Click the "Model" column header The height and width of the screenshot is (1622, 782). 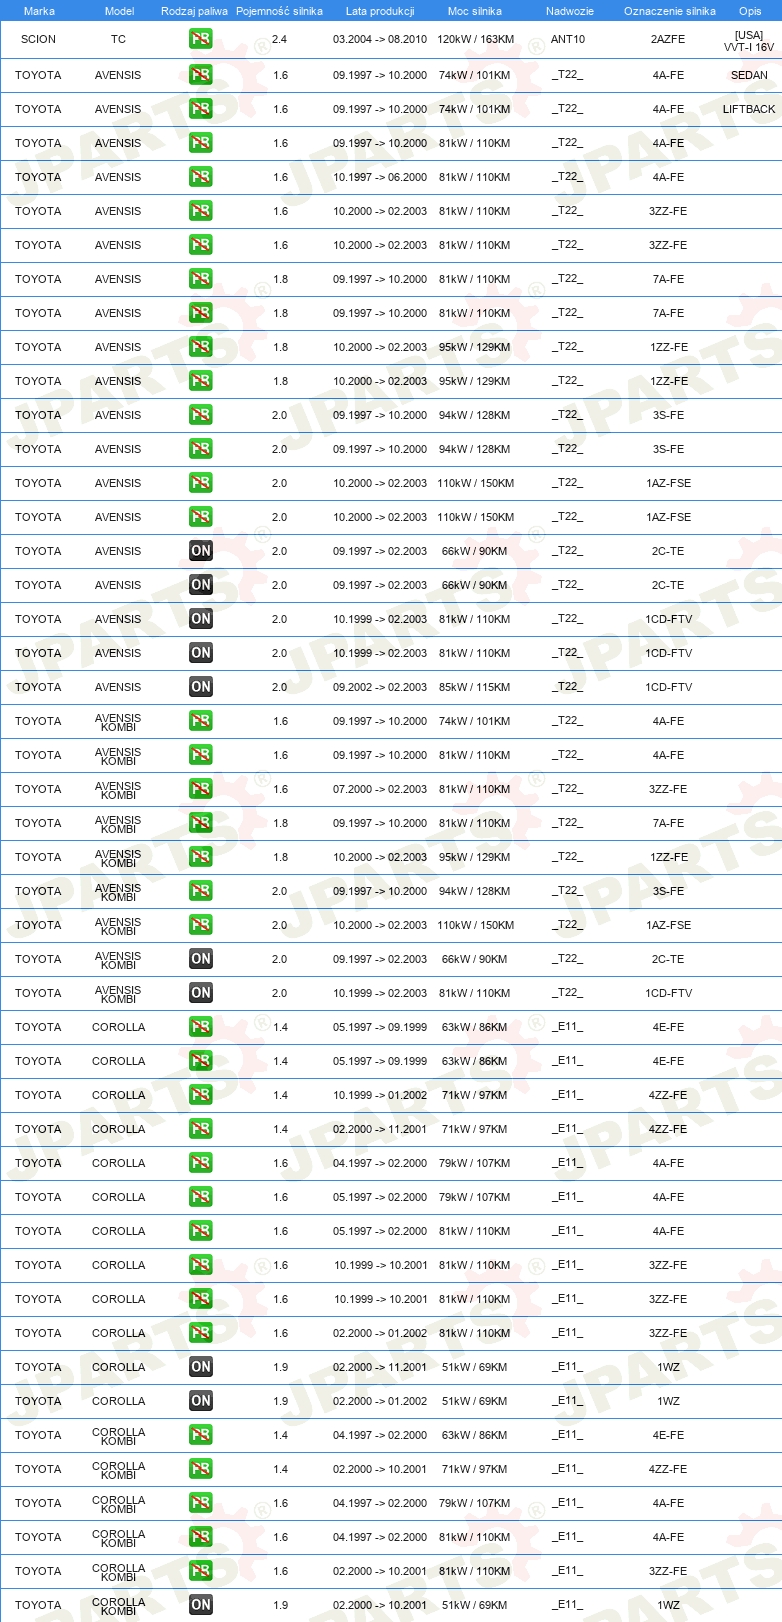(119, 11)
